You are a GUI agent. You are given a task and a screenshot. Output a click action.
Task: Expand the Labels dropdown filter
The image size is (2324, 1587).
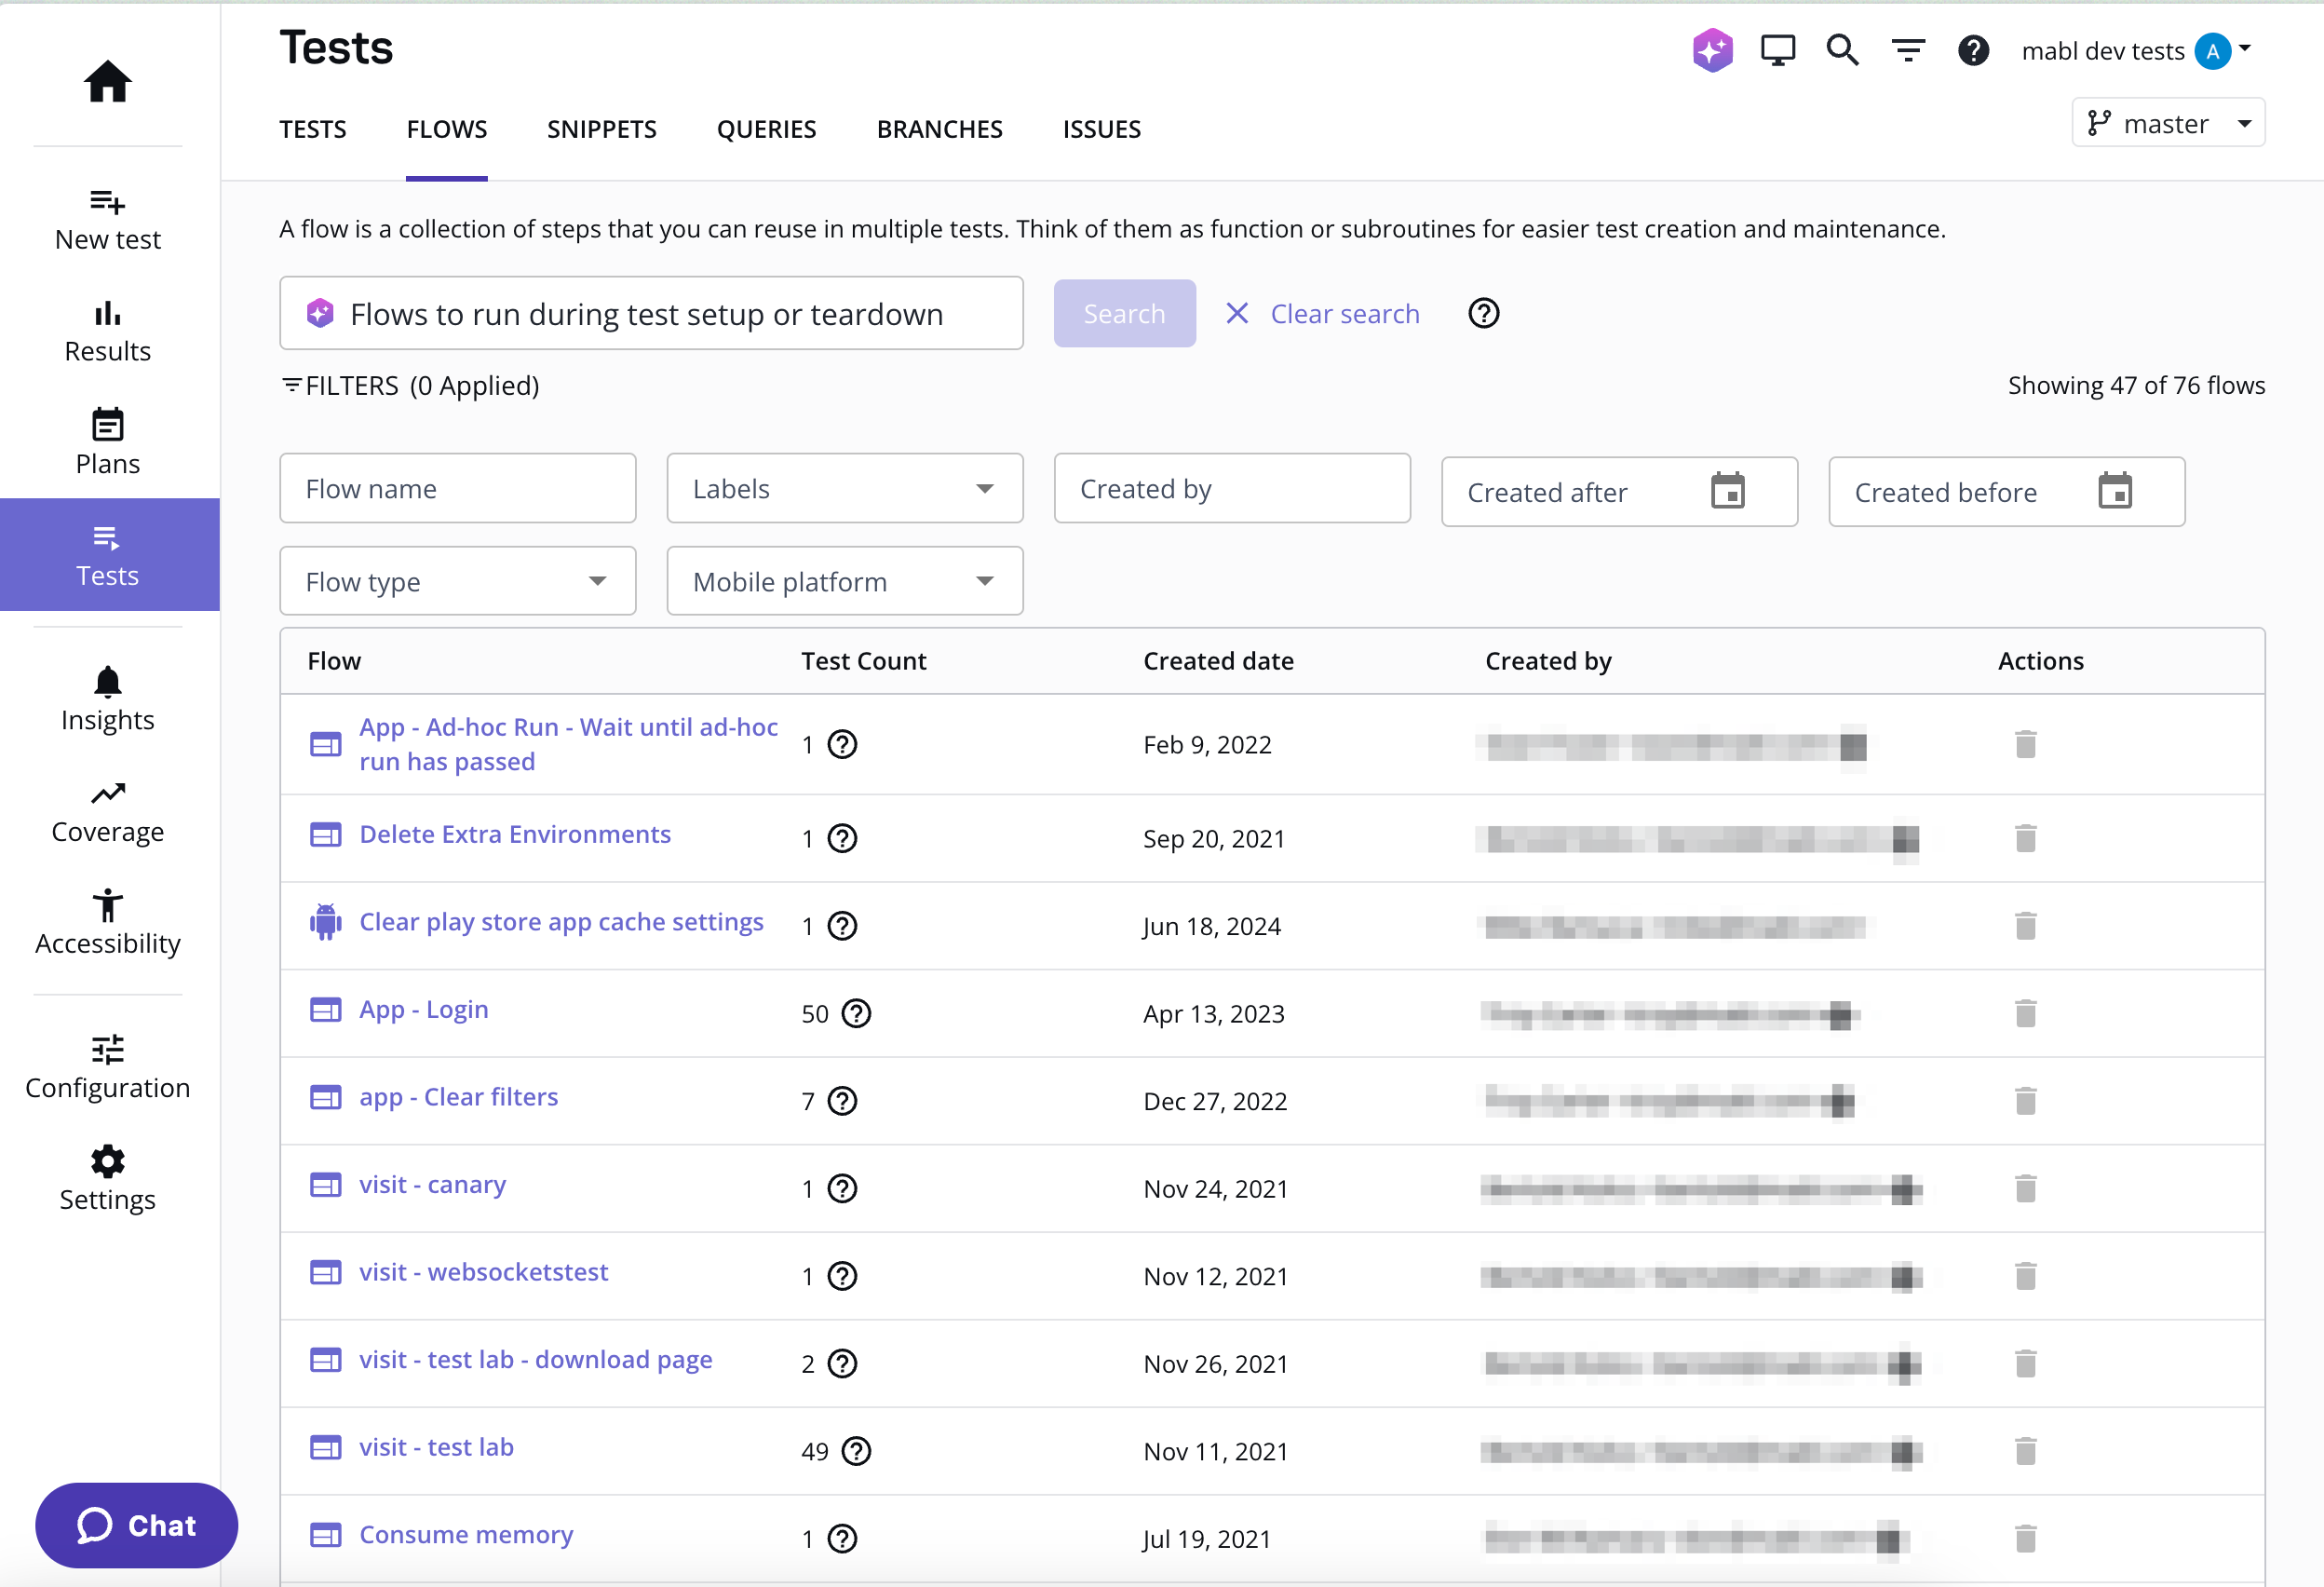[844, 488]
